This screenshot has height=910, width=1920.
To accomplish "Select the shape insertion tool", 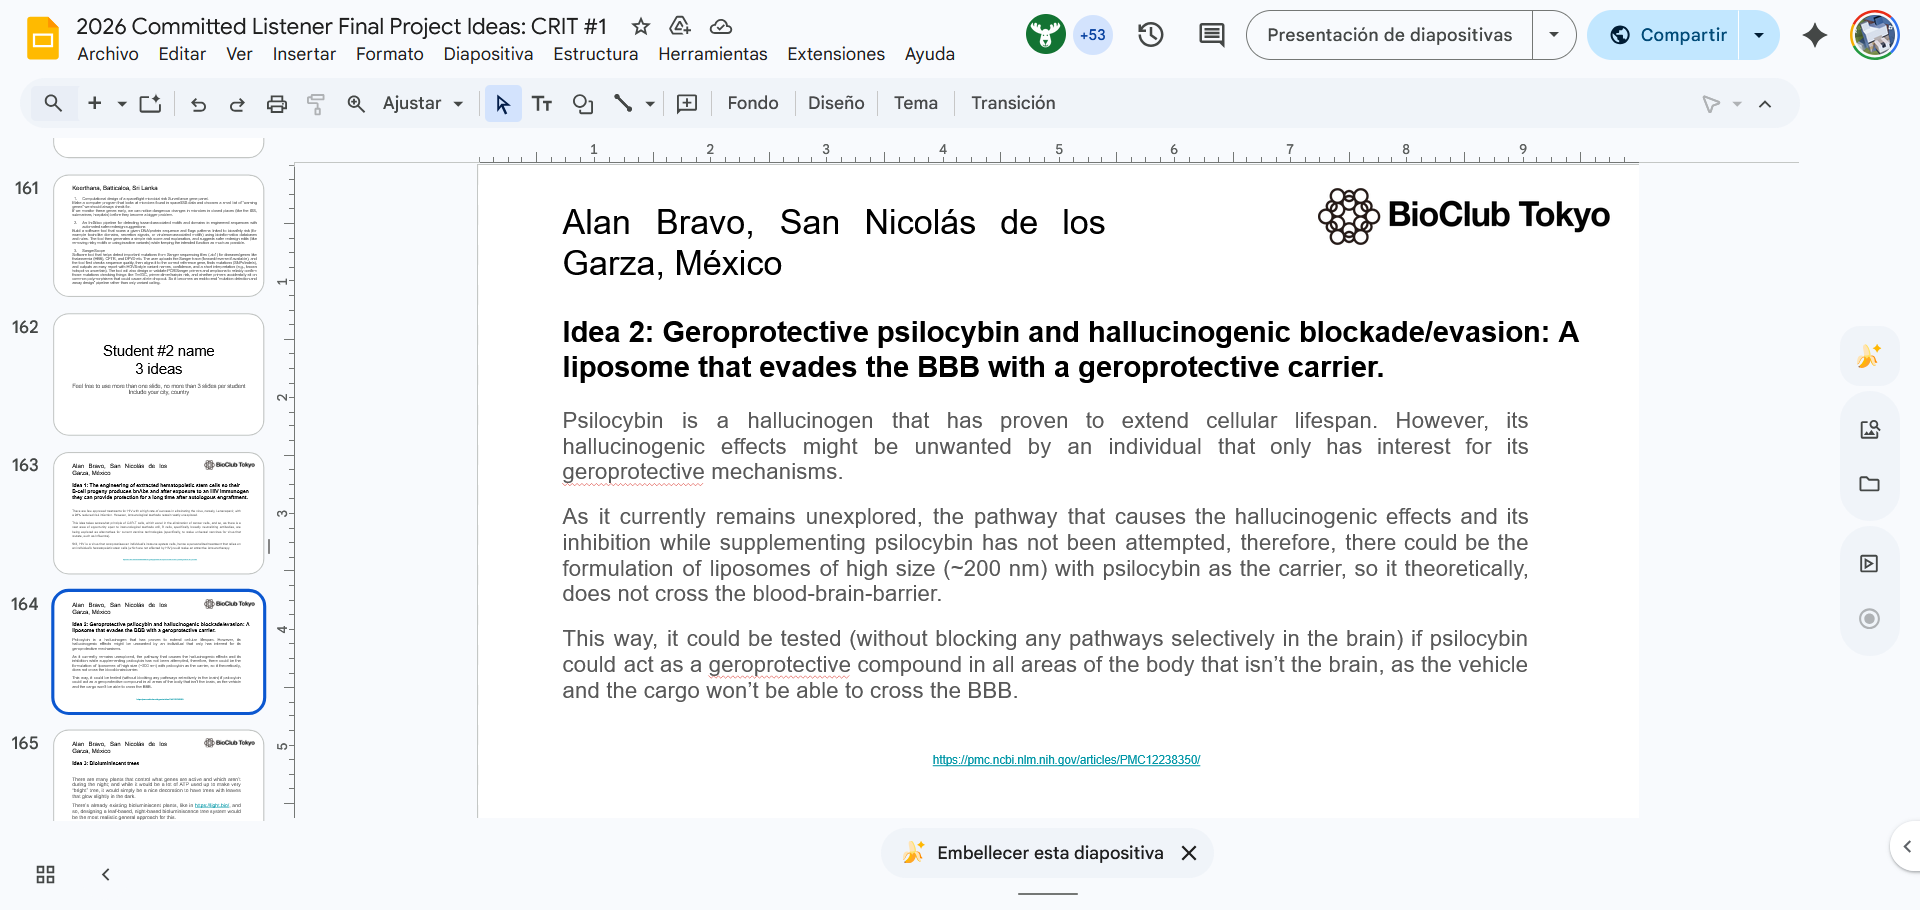I will (583, 103).
